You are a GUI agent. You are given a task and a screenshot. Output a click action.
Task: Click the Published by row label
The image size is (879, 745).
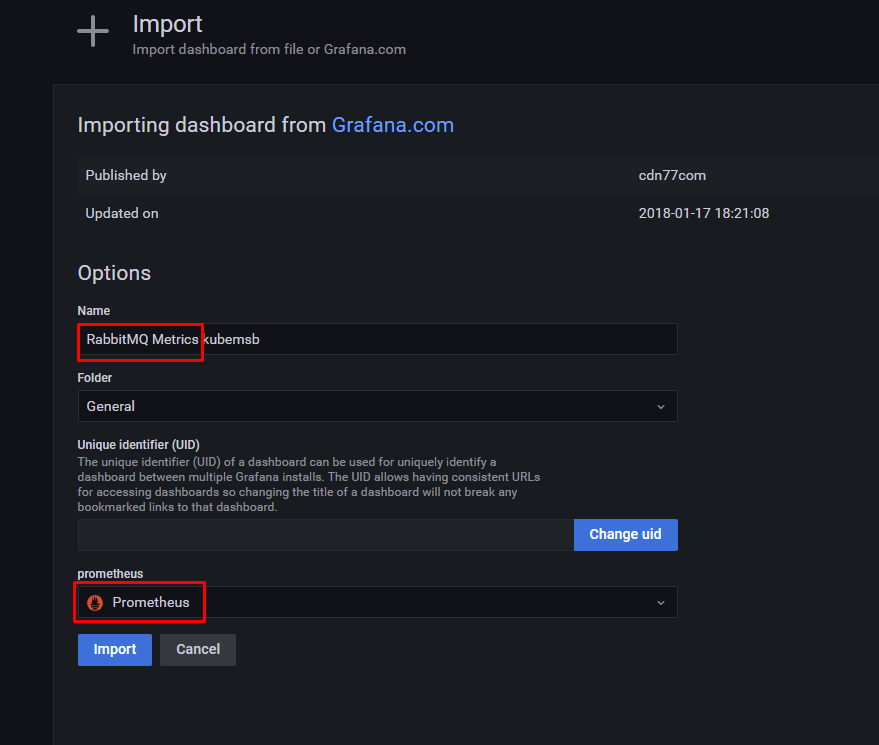click(x=126, y=175)
